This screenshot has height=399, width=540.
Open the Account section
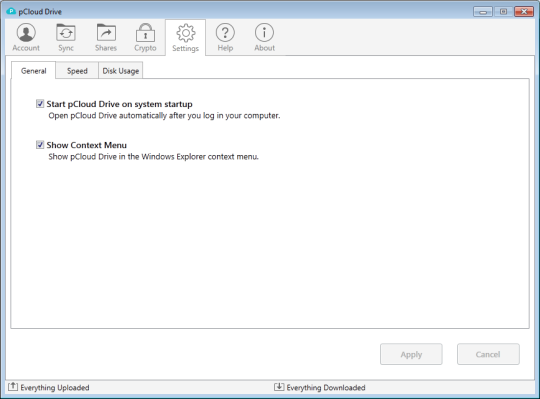pyautogui.click(x=26, y=38)
